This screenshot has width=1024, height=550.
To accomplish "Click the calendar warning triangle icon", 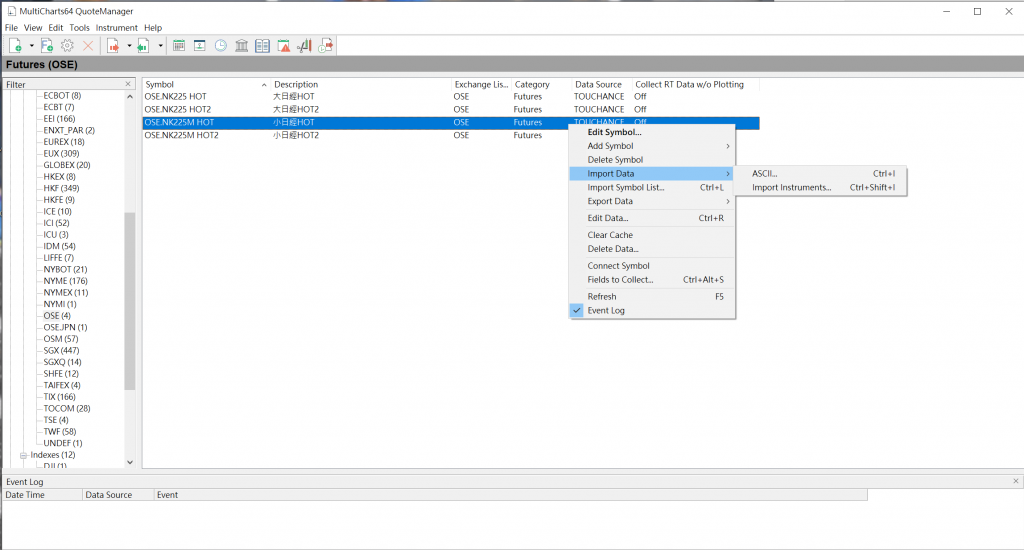I will pos(283,46).
